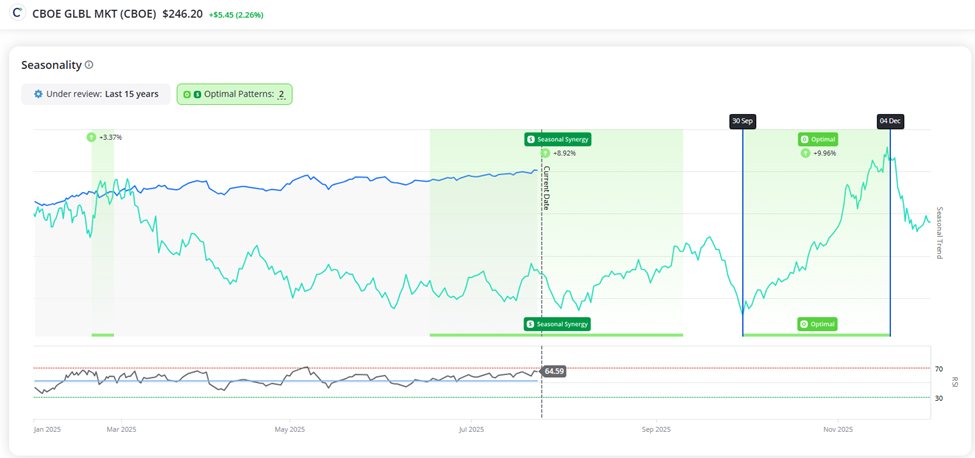Click the top Optimal badge
975x458 pixels.
[x=817, y=139]
